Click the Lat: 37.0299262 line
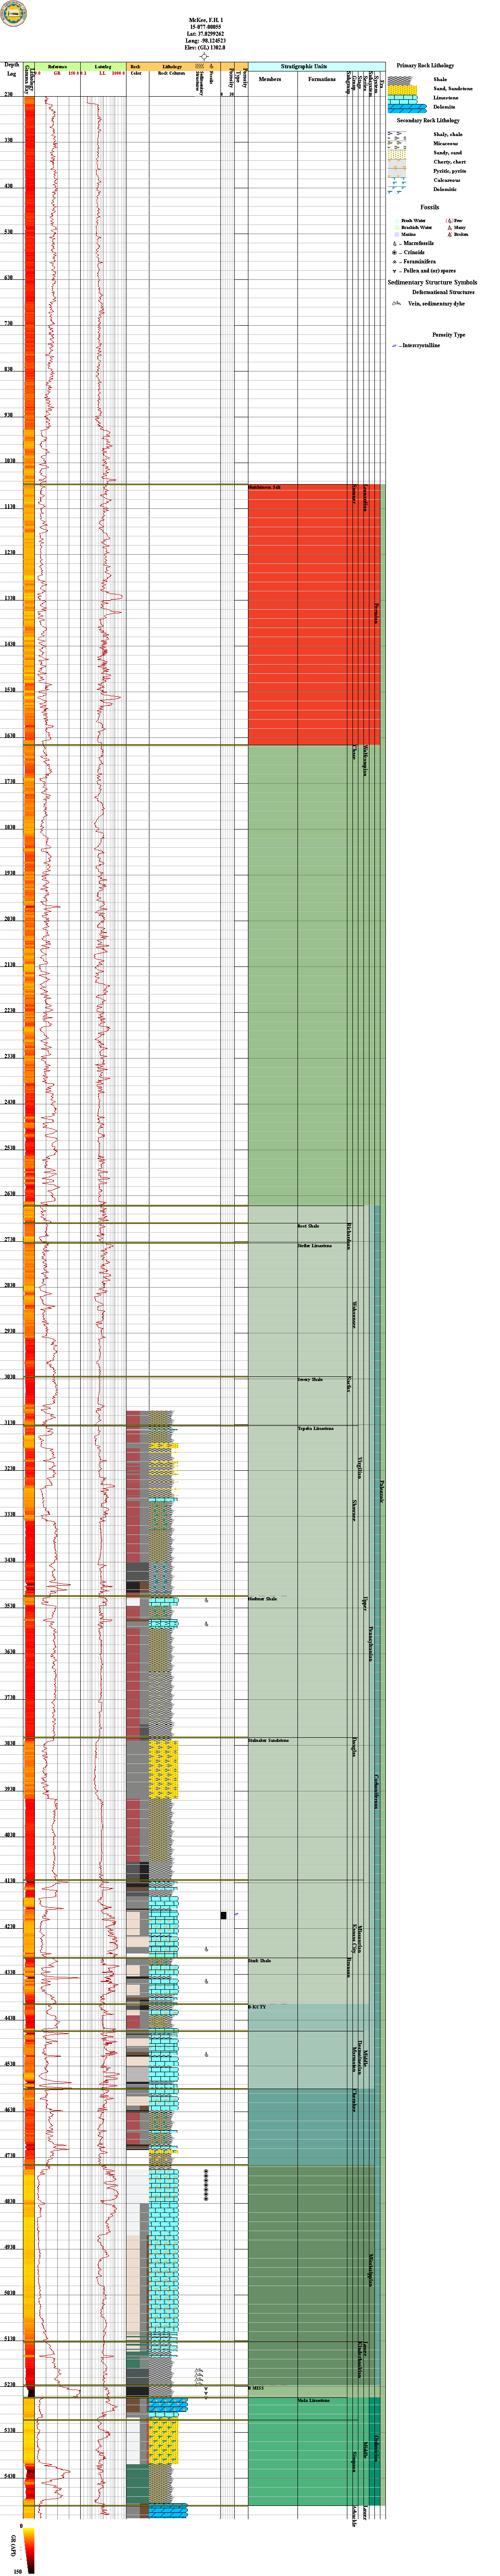 point(205,34)
